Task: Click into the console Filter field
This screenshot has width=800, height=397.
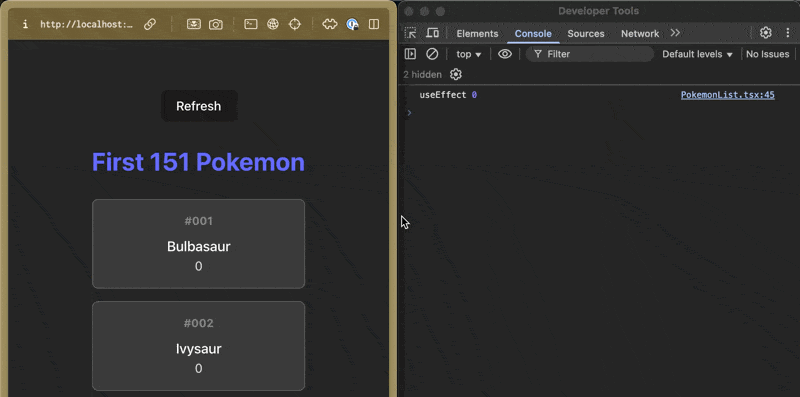Action: [590, 54]
